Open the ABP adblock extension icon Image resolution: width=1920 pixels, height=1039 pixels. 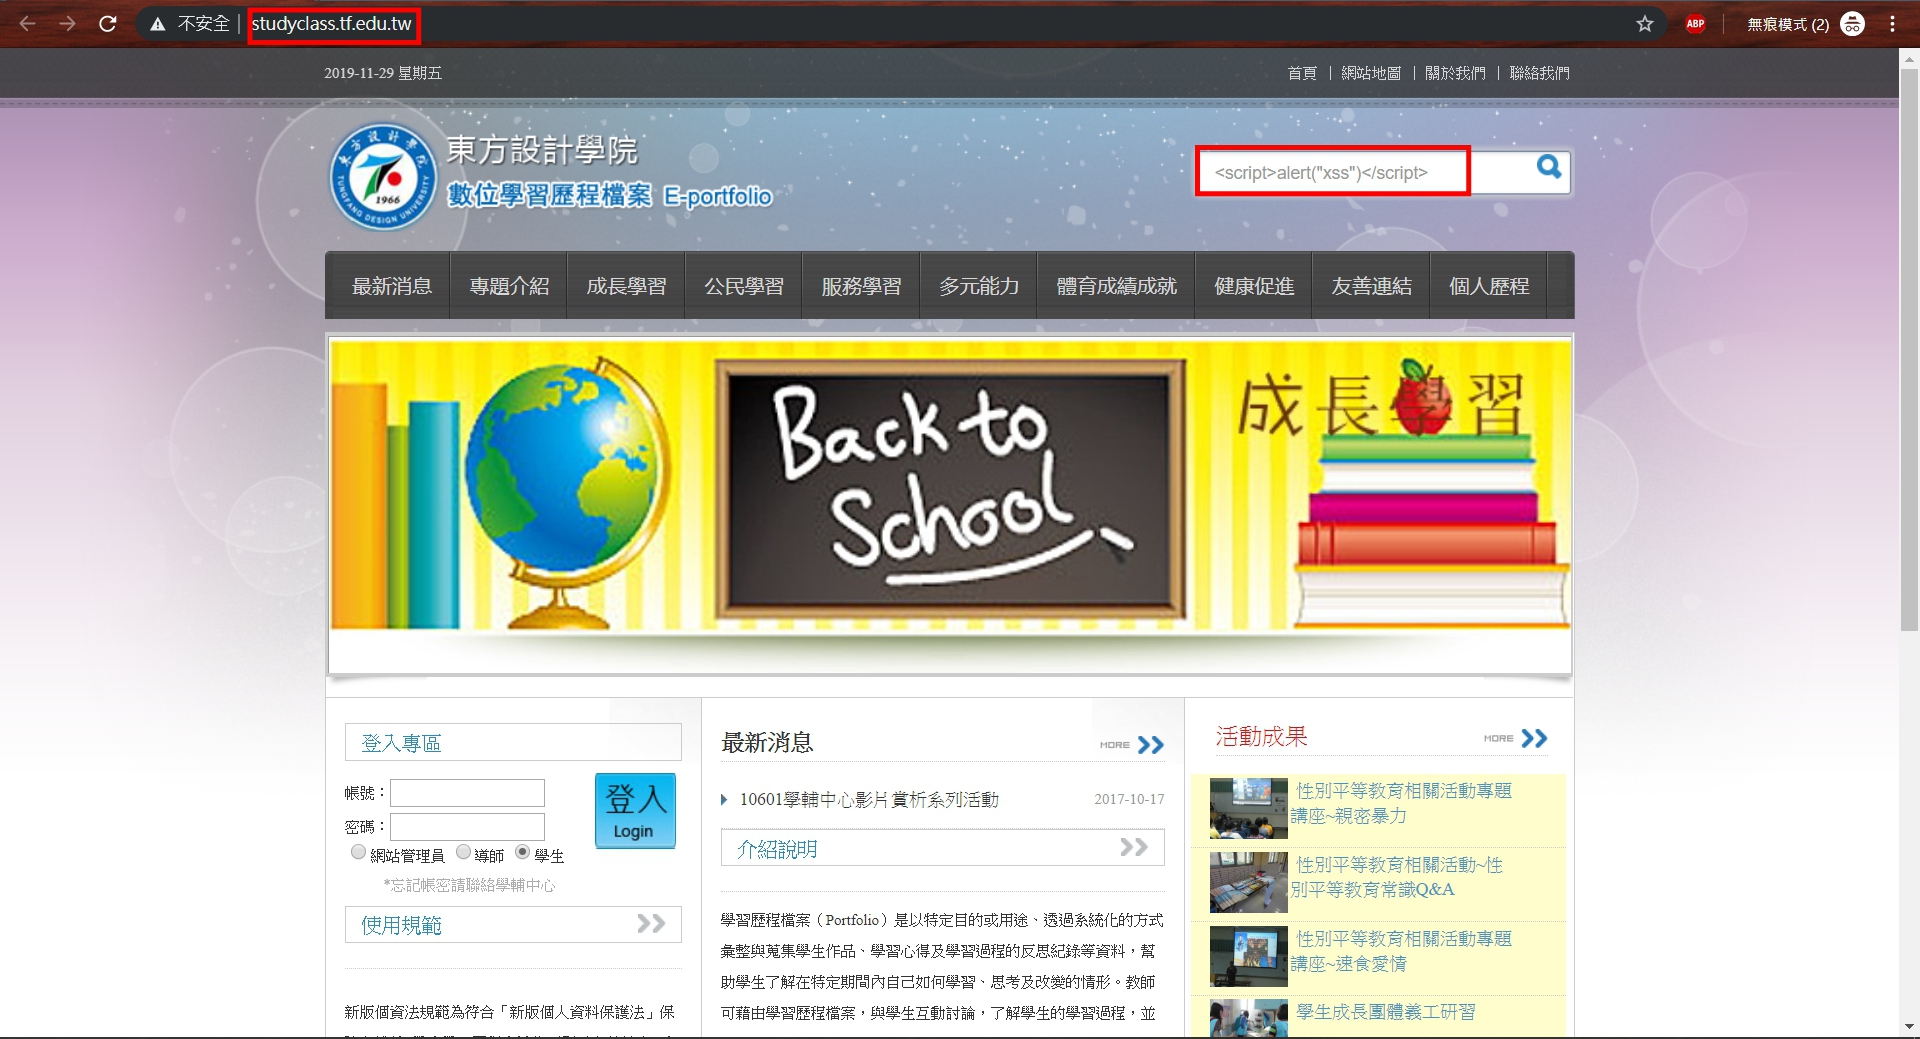[1695, 24]
